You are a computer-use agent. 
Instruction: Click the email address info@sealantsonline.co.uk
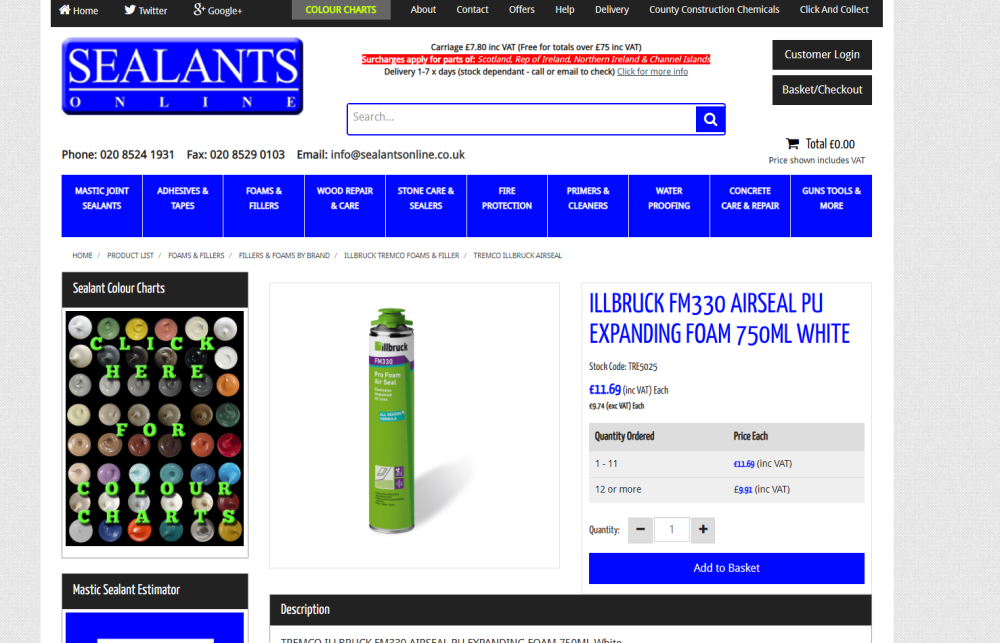(x=397, y=154)
